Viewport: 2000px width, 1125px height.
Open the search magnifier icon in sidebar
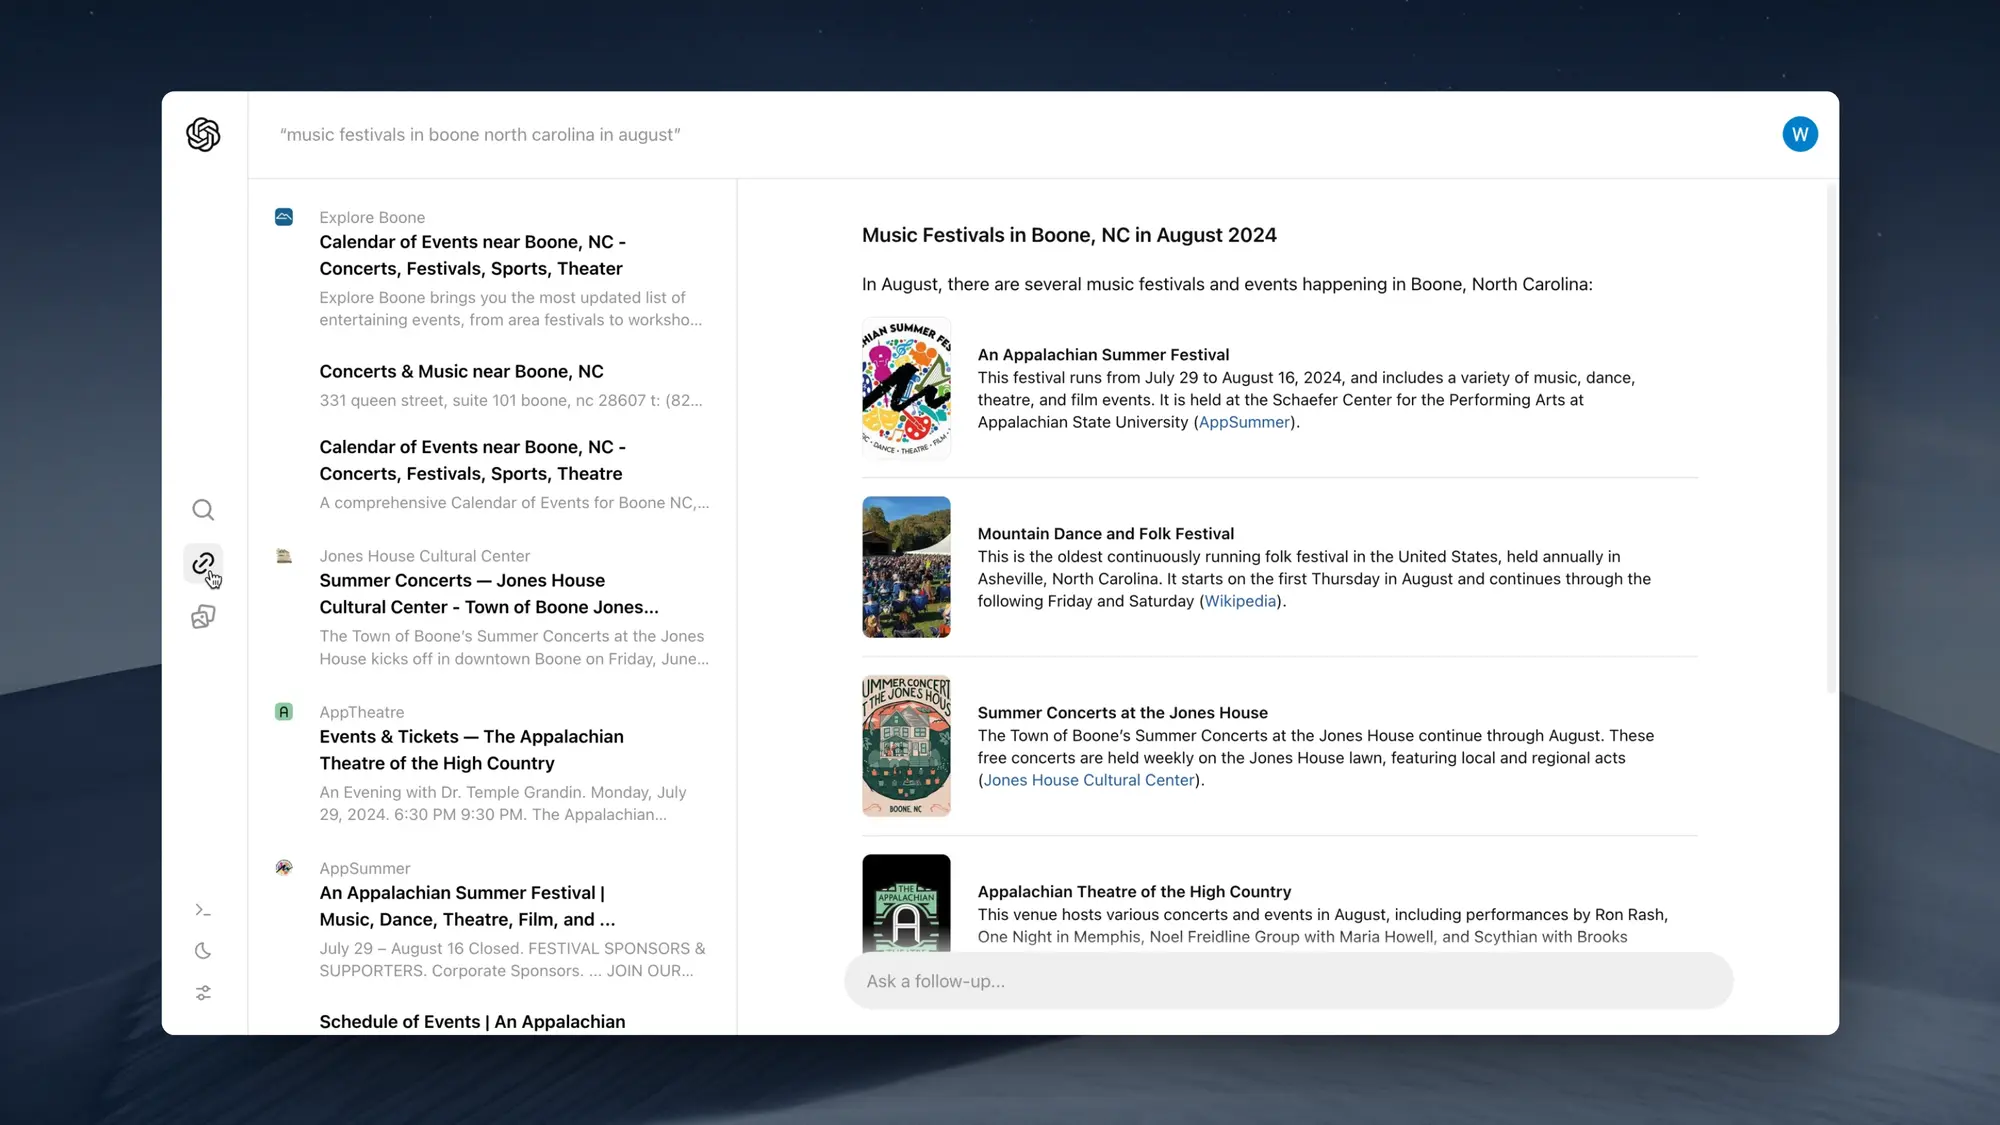[203, 510]
